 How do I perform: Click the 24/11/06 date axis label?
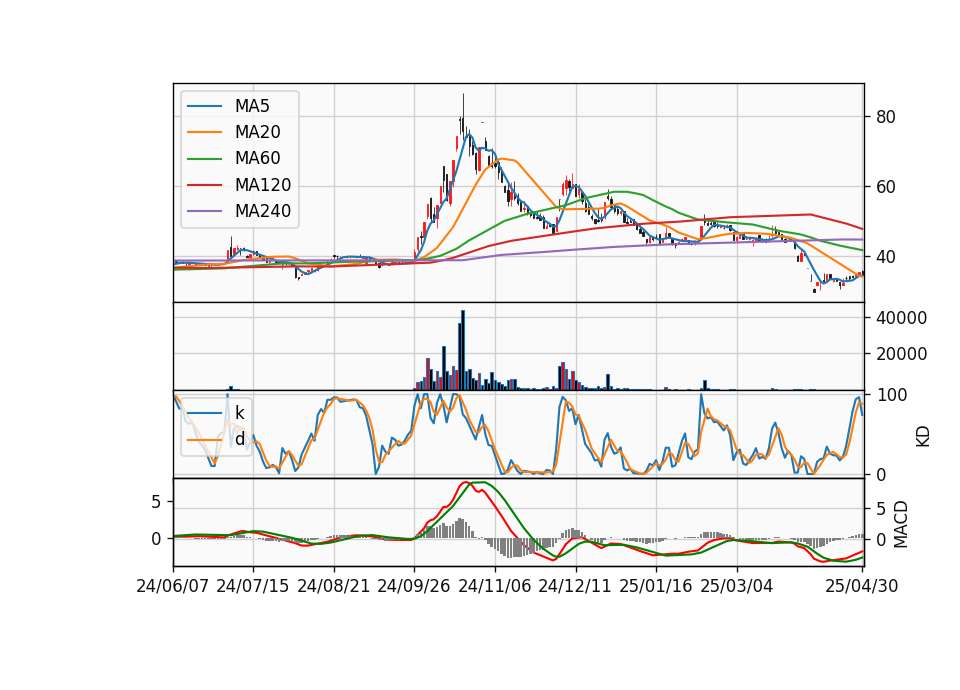coord(495,586)
